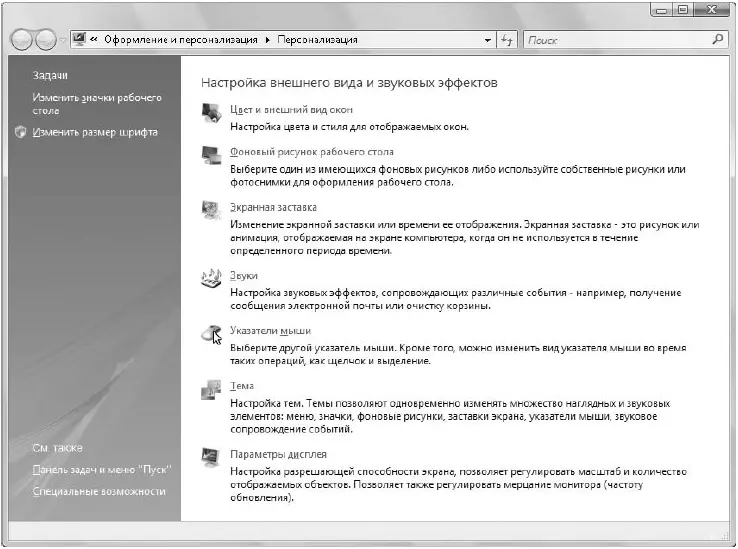The width and height of the screenshot is (738, 549).
Task: Go back with the Back arrow button
Action: (x=22, y=40)
